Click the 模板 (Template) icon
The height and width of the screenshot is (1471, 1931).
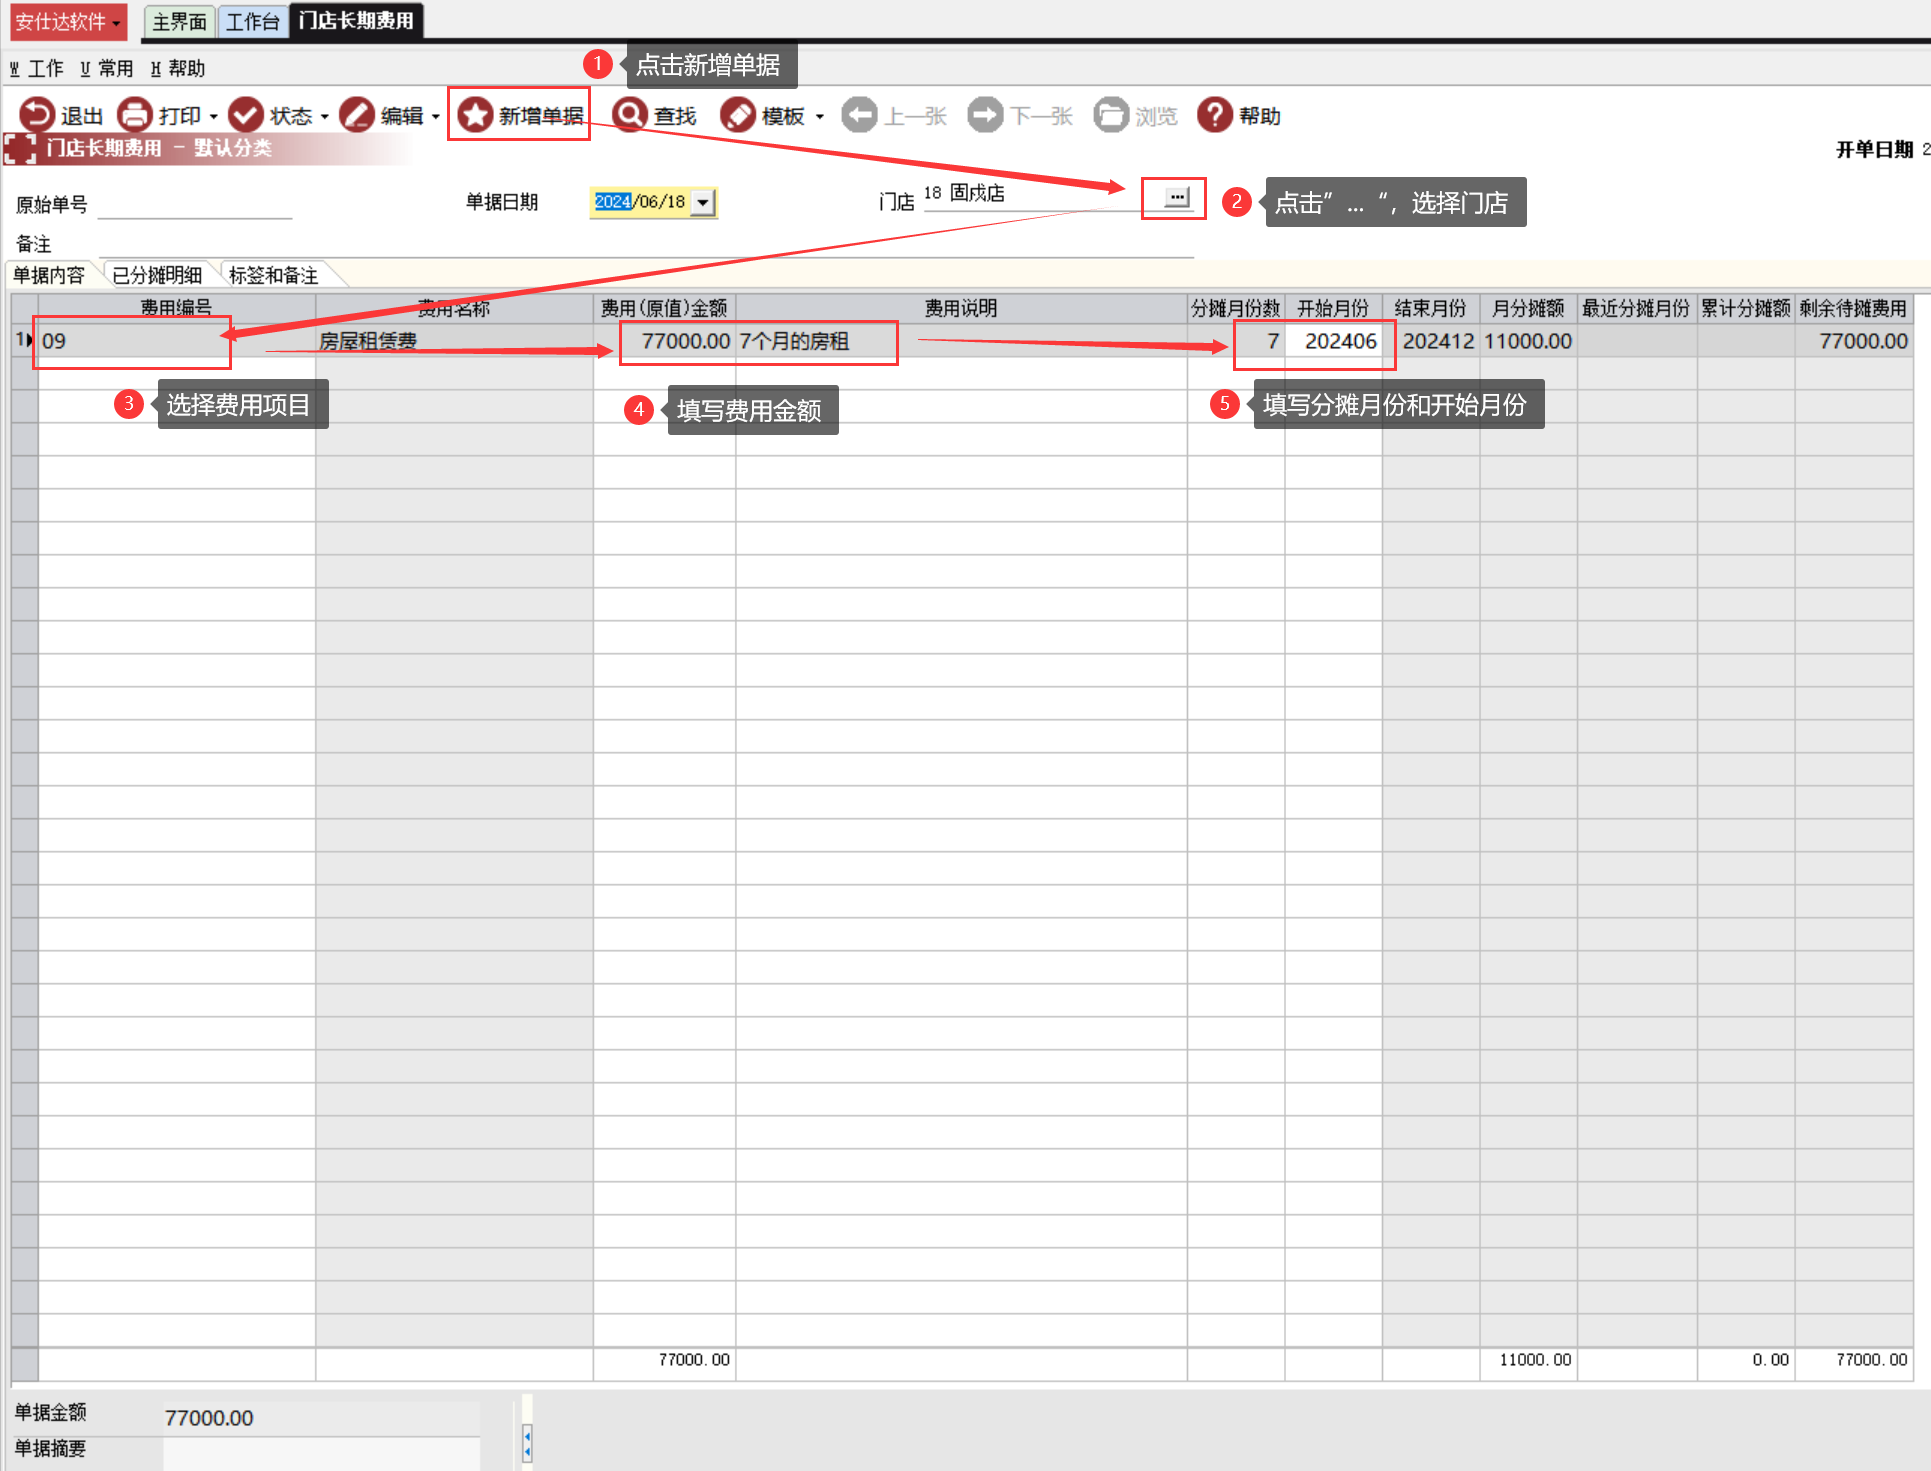tap(738, 115)
